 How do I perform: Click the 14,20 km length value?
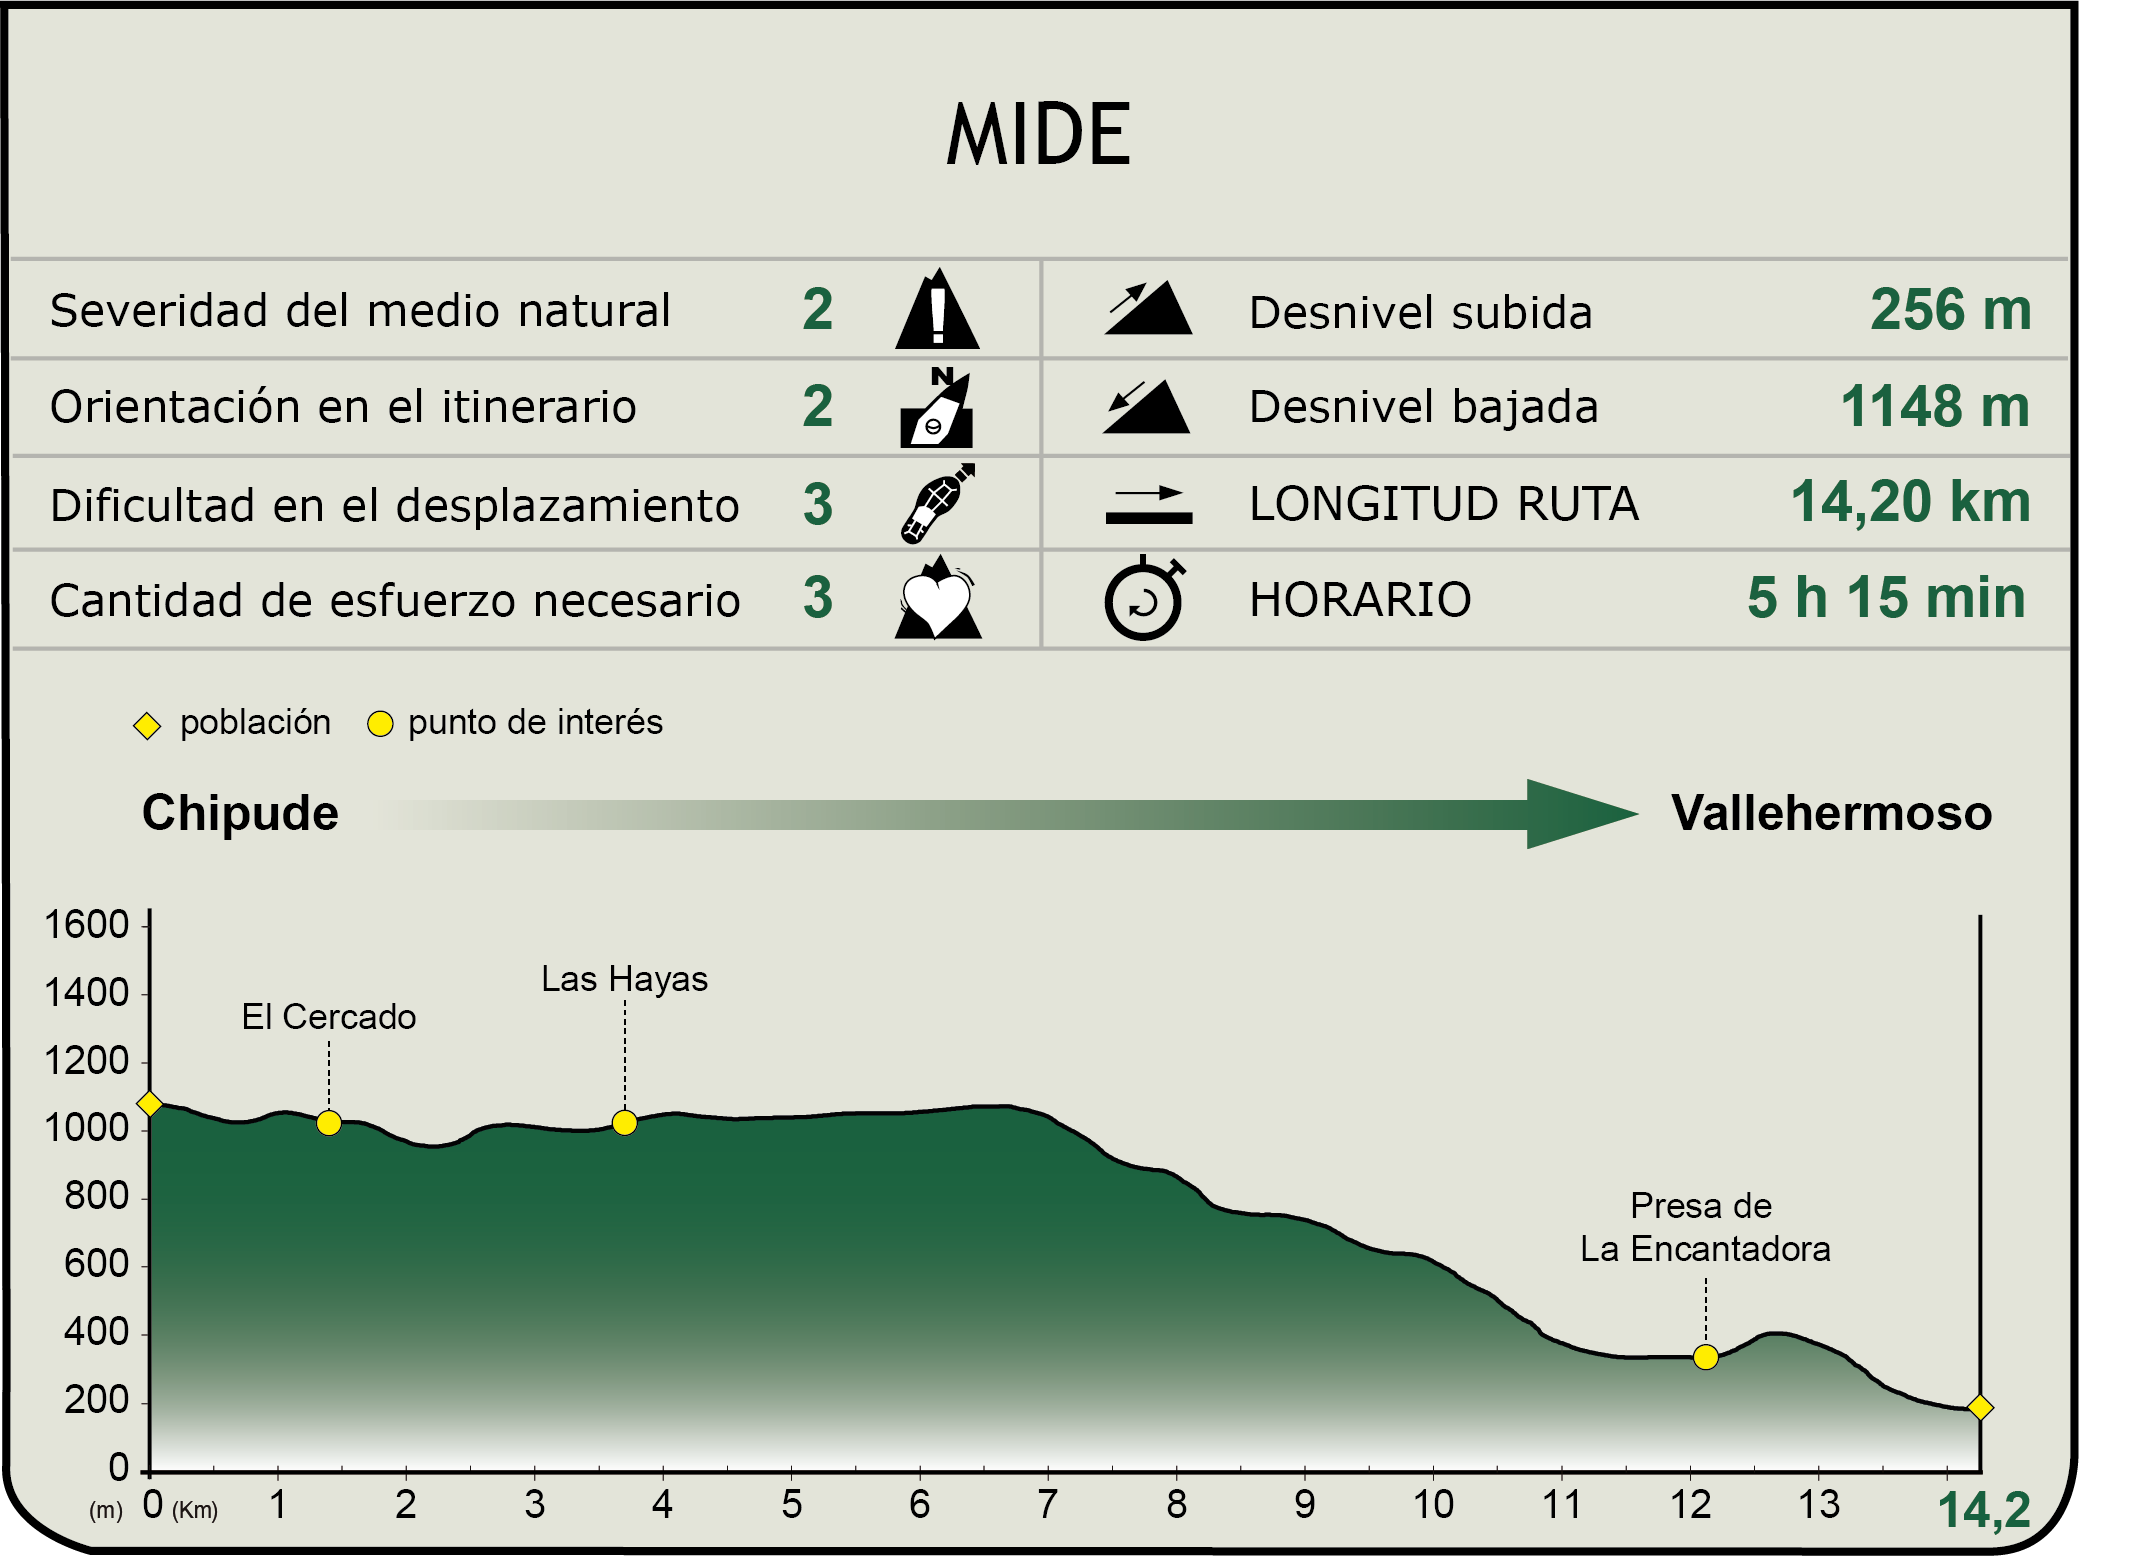click(x=1911, y=502)
